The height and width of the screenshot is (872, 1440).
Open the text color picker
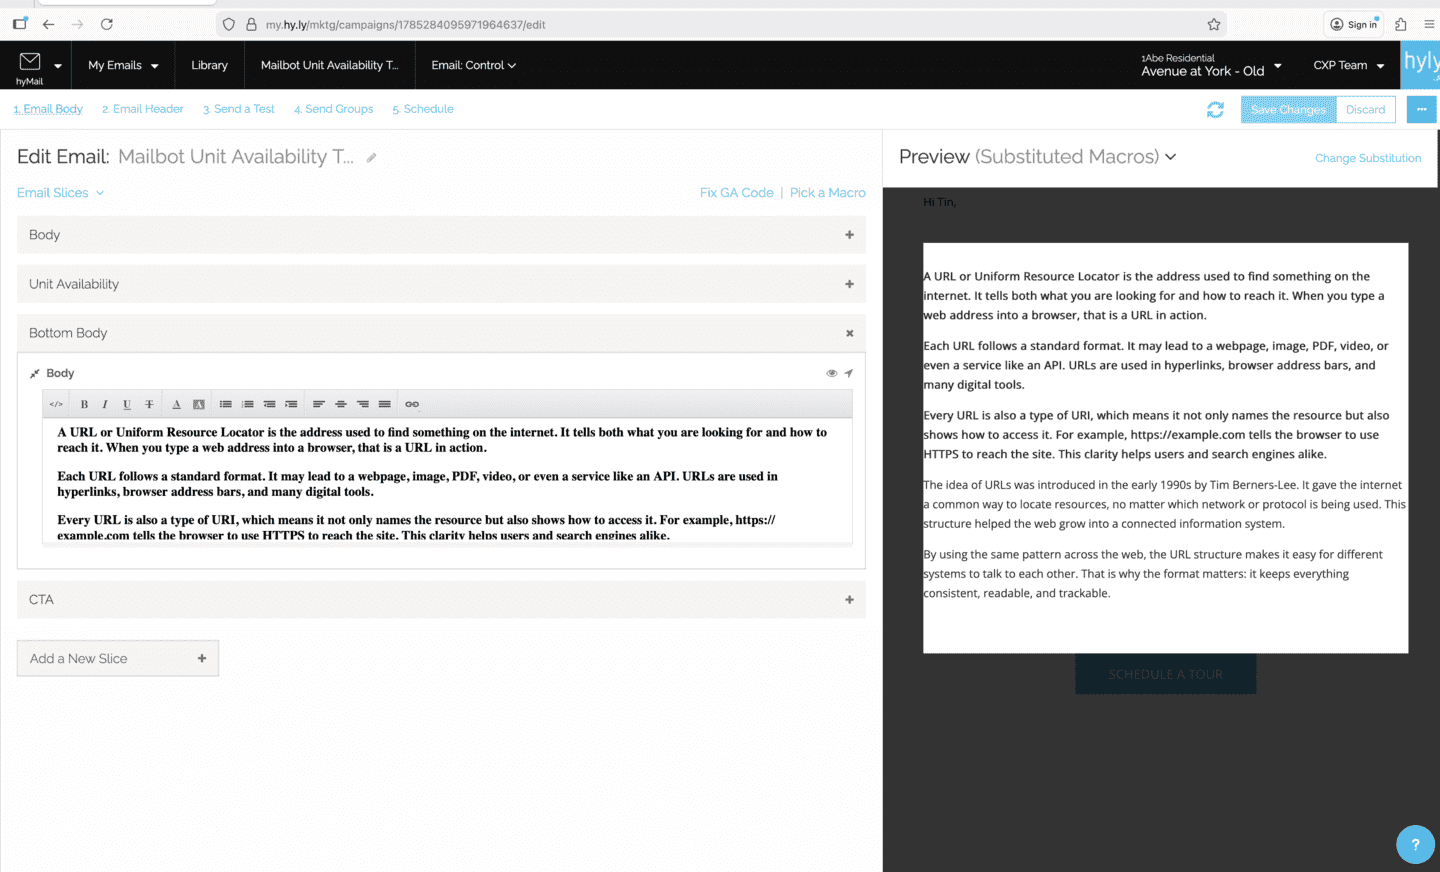point(176,404)
